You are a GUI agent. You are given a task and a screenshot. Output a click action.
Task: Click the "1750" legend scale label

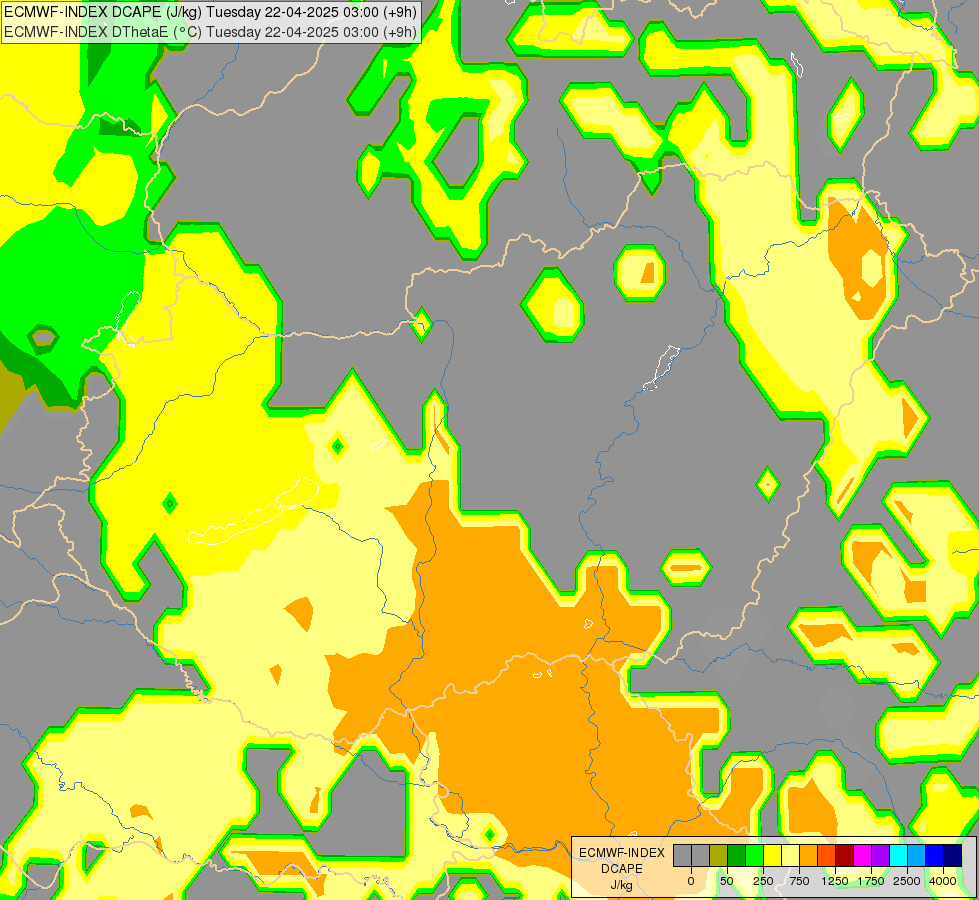pyautogui.click(x=871, y=881)
